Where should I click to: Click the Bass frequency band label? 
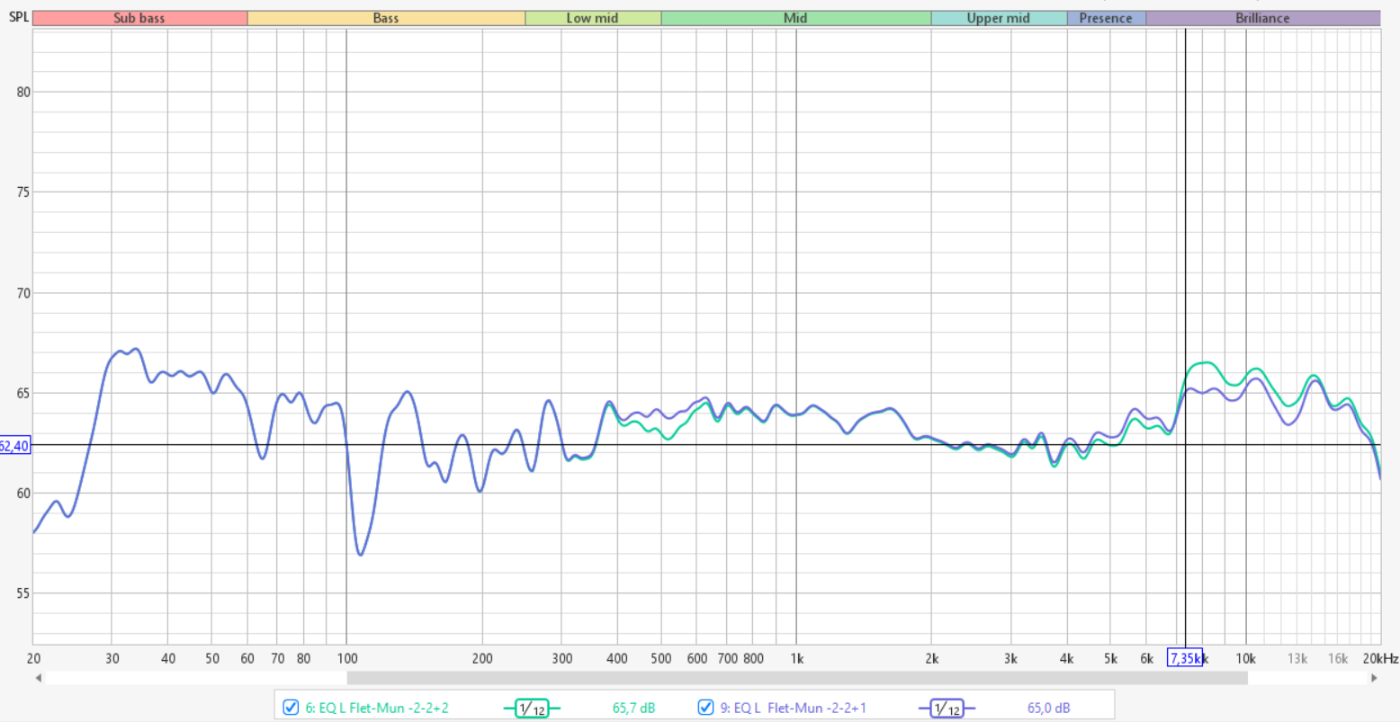(x=386, y=18)
